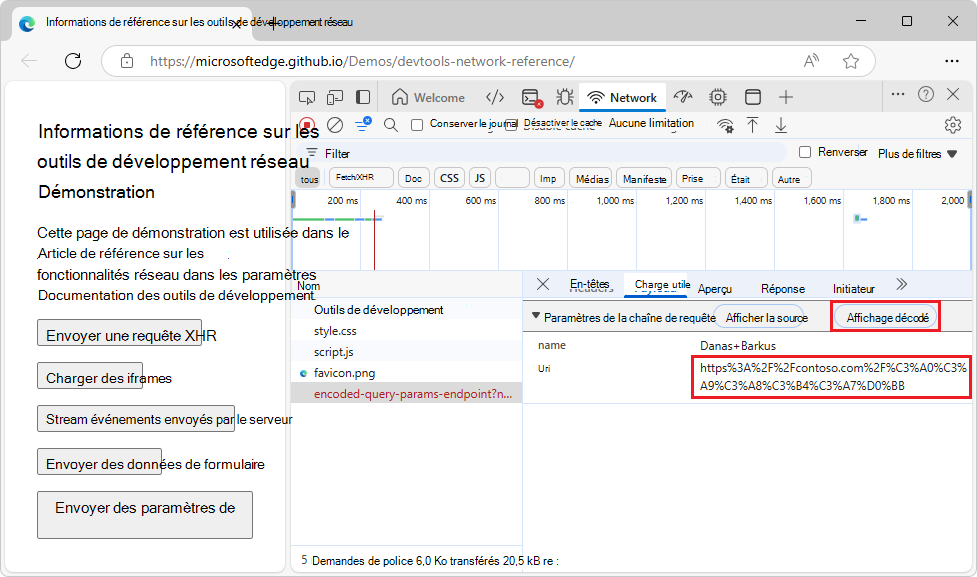Open the Console tool icon
Screen dimensions: 977x577
[531, 98]
